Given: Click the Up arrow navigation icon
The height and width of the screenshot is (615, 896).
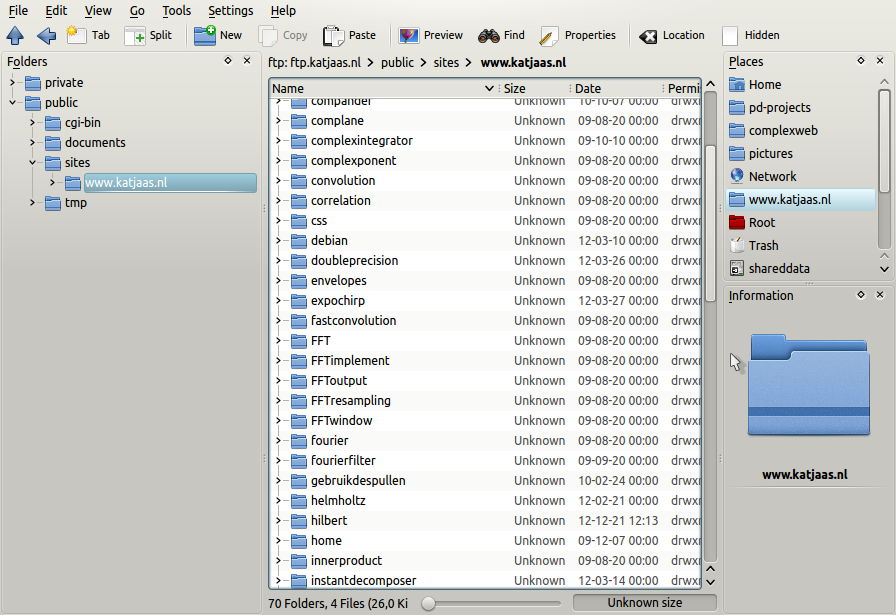Looking at the screenshot, I should (x=15, y=36).
